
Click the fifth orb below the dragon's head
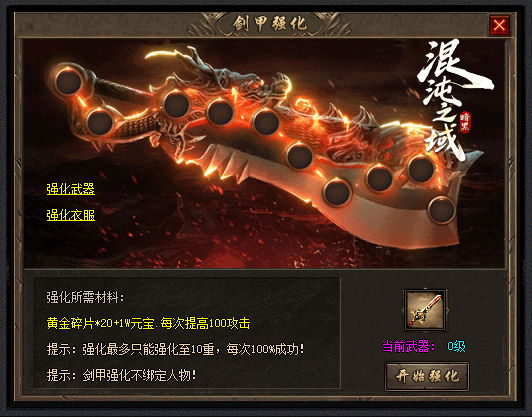pyautogui.click(x=266, y=122)
